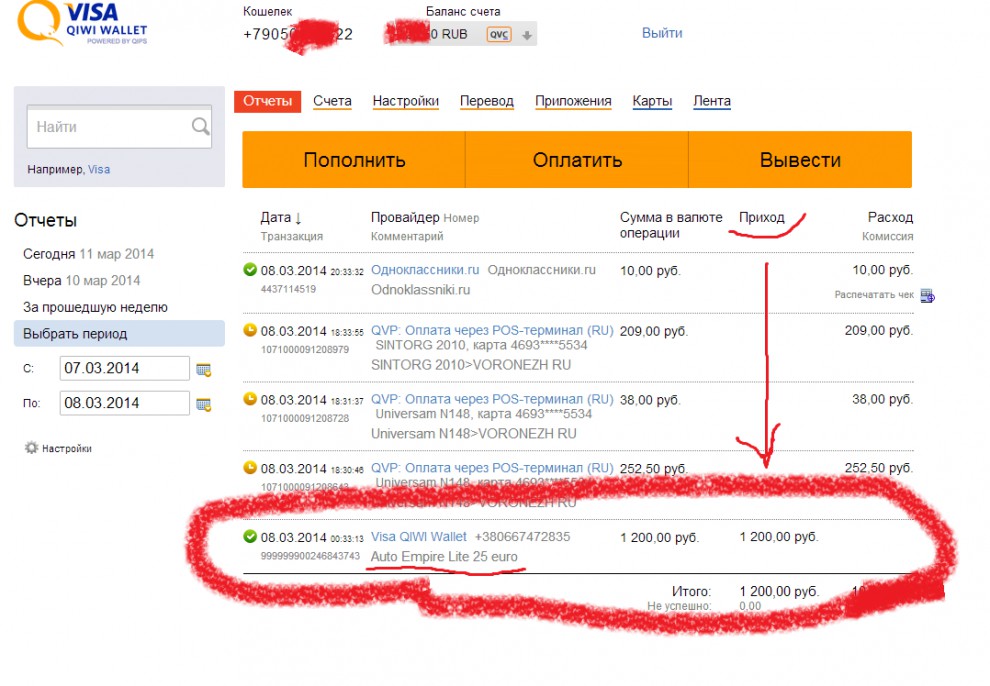The image size is (990, 686).
Task: Click the phone number +380667472835
Action: (x=522, y=536)
